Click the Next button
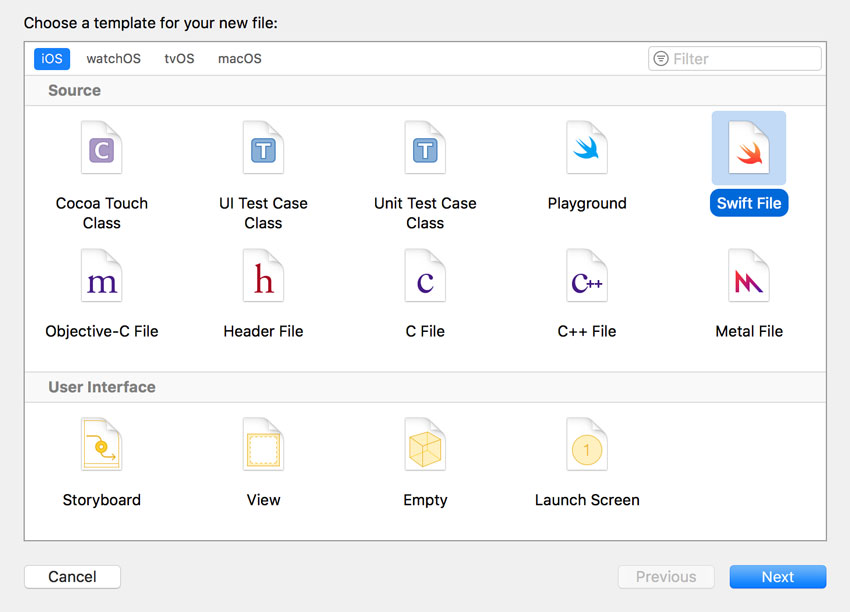This screenshot has height=612, width=850. 778,577
